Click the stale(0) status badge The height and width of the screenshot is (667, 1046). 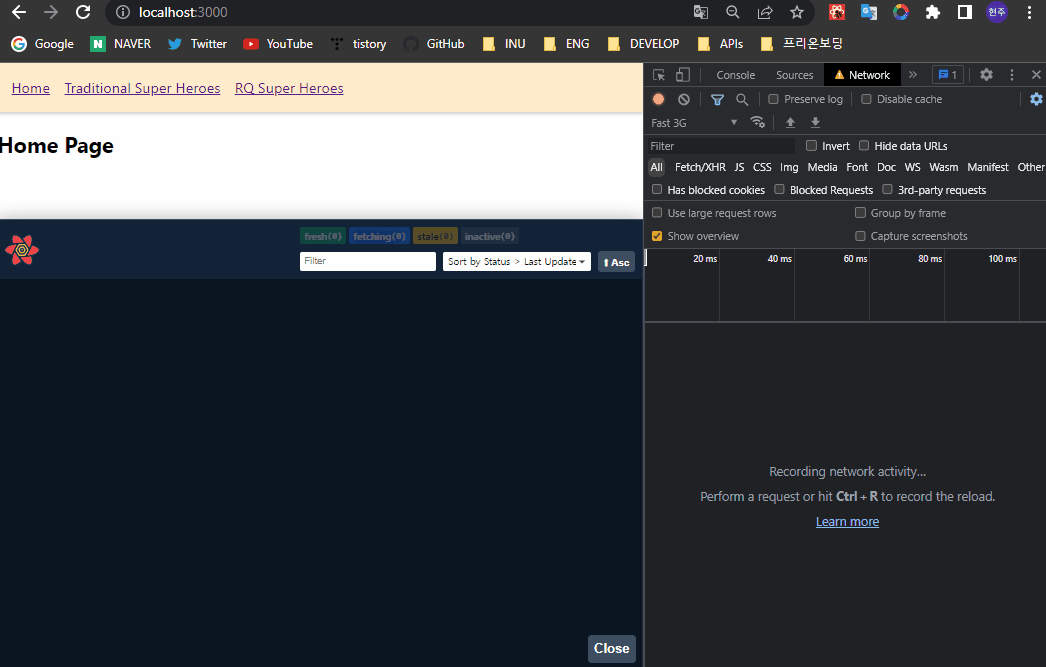pos(435,236)
